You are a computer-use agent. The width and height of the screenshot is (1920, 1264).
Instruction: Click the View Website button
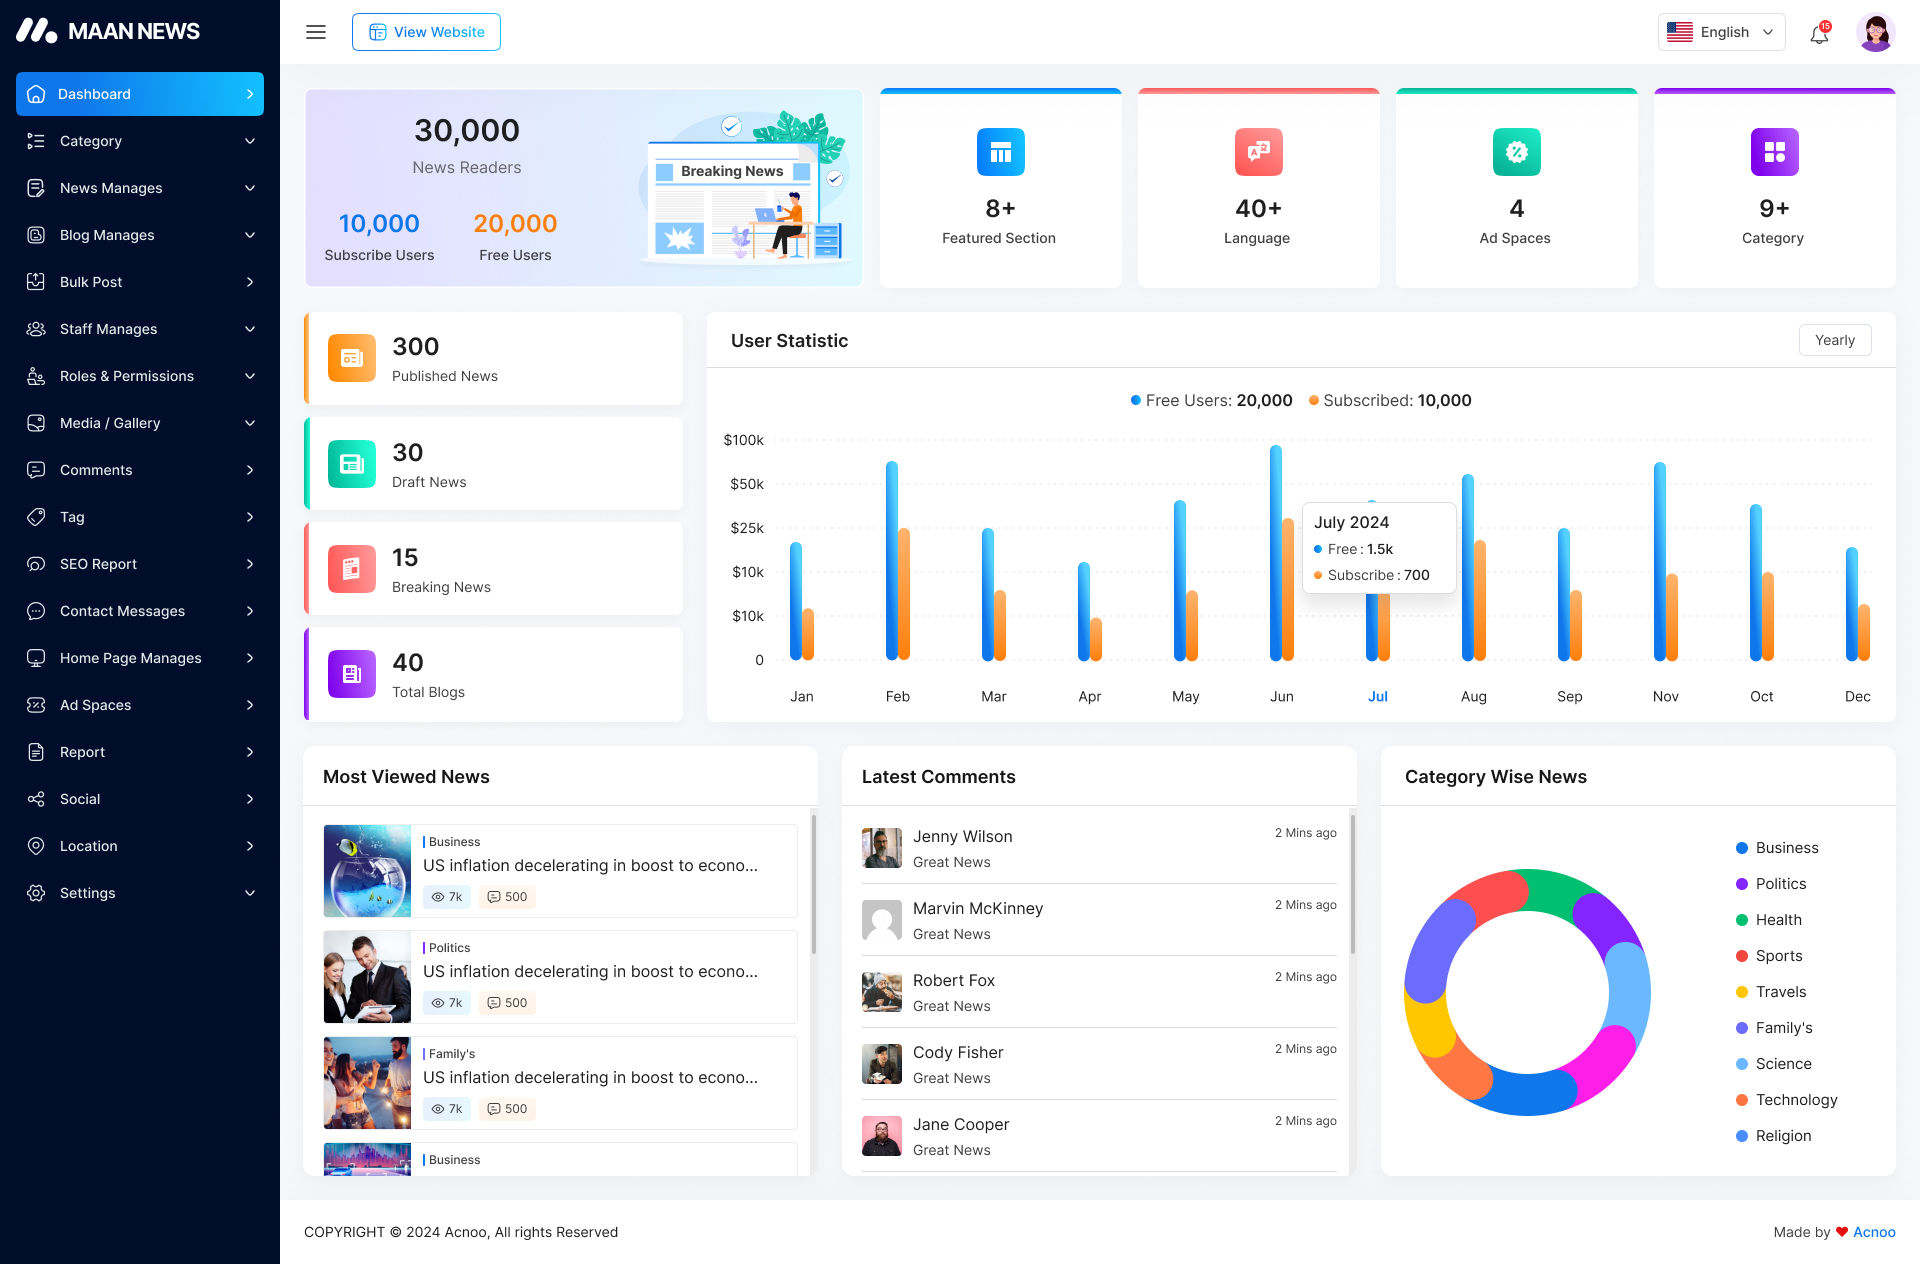pos(426,32)
